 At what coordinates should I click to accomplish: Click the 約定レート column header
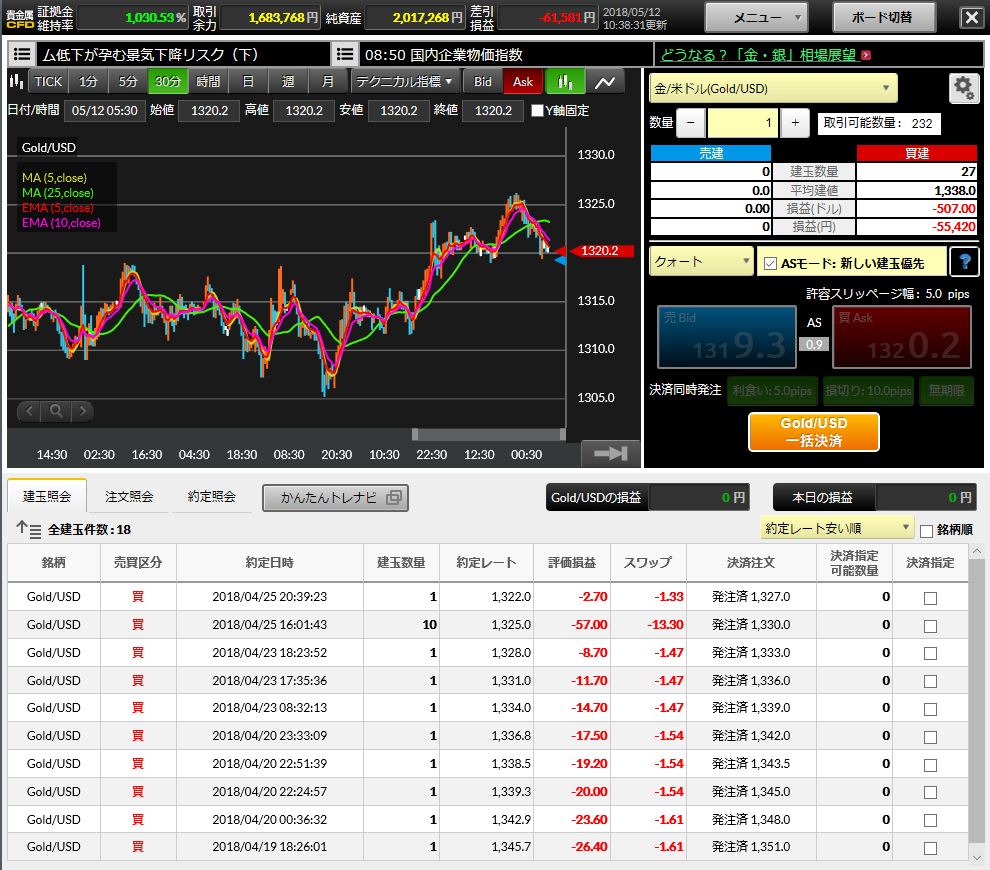point(486,563)
